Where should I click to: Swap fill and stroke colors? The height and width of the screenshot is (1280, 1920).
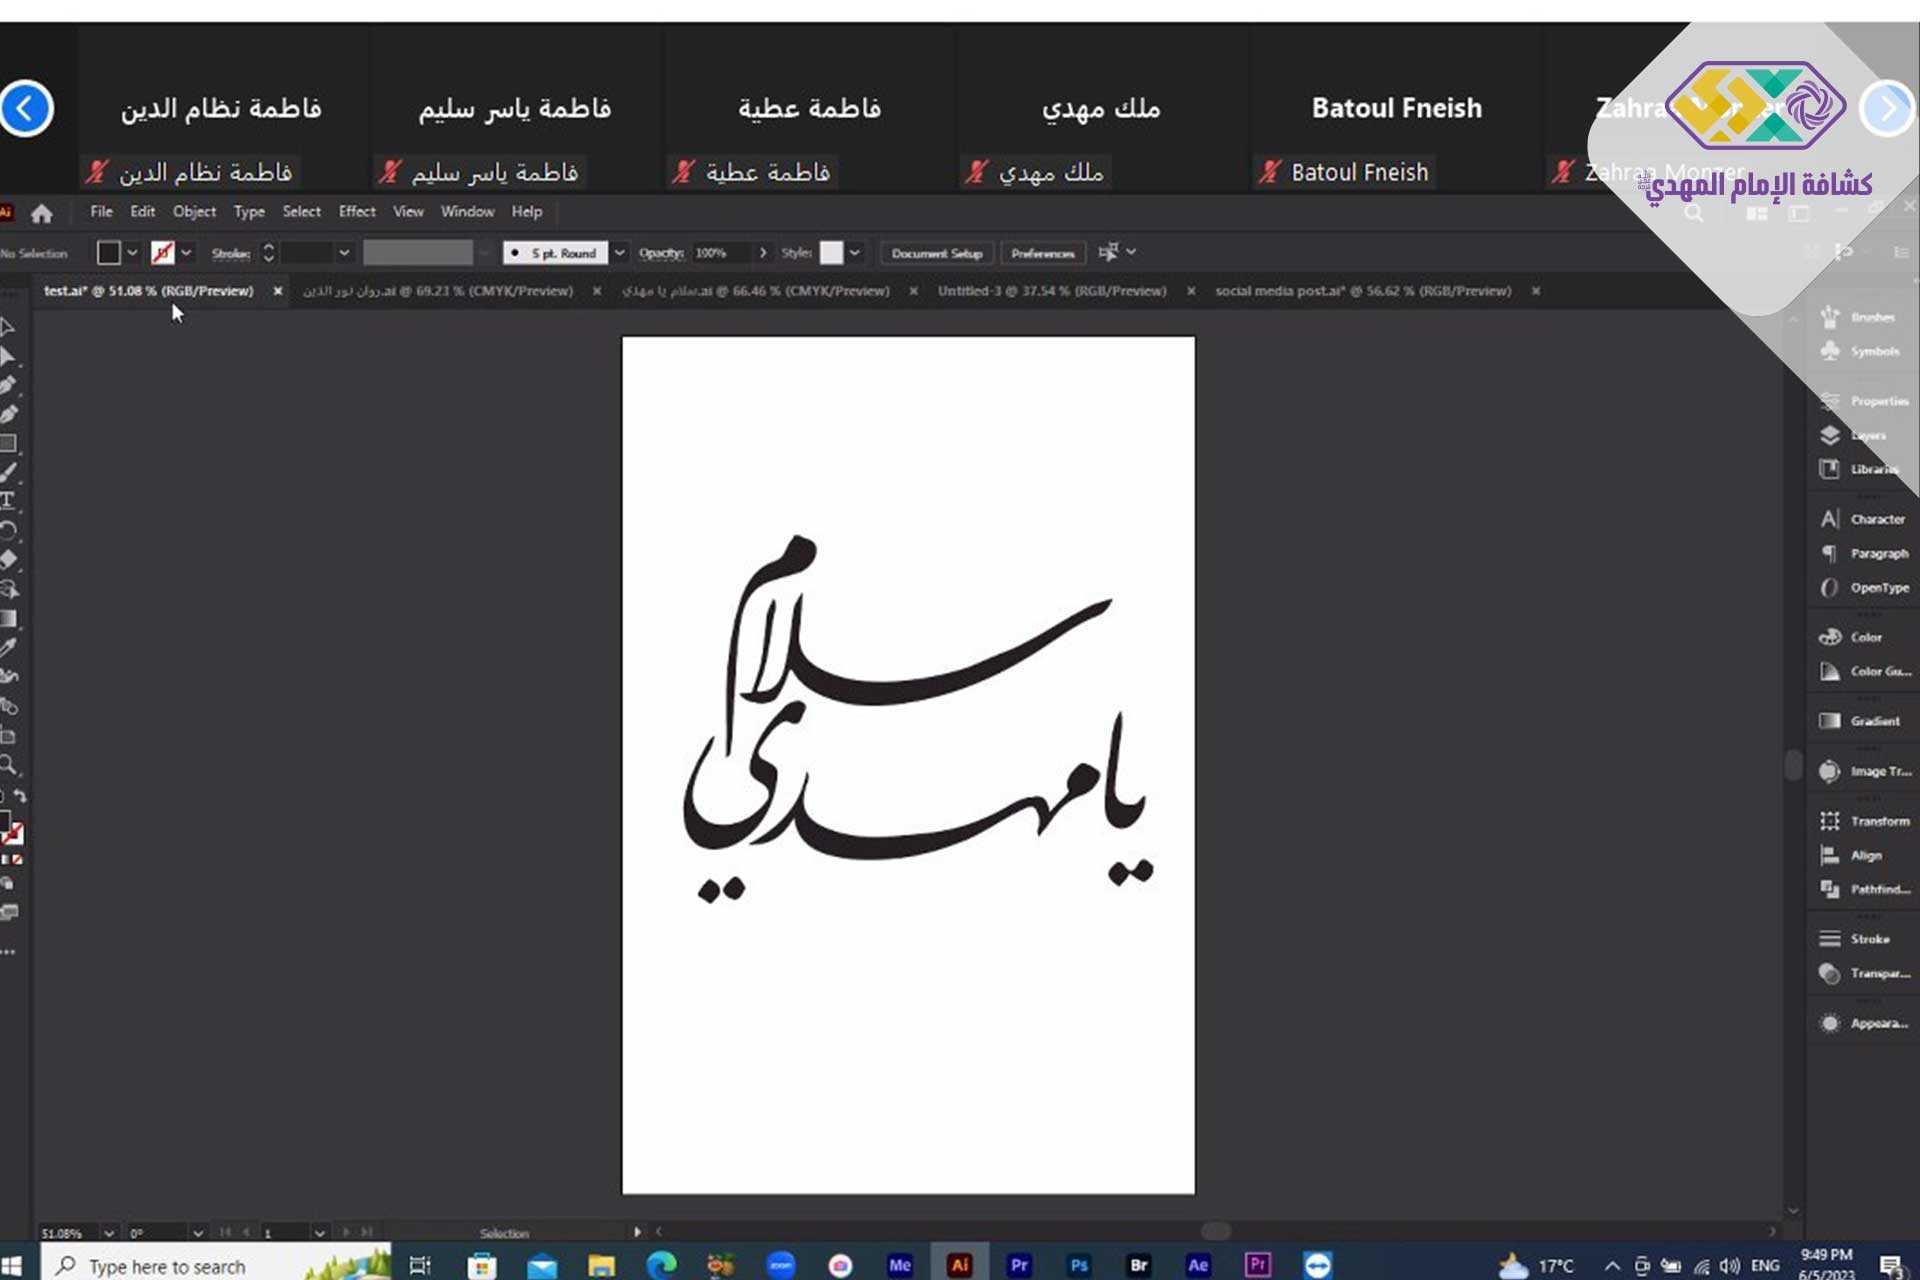coord(20,797)
